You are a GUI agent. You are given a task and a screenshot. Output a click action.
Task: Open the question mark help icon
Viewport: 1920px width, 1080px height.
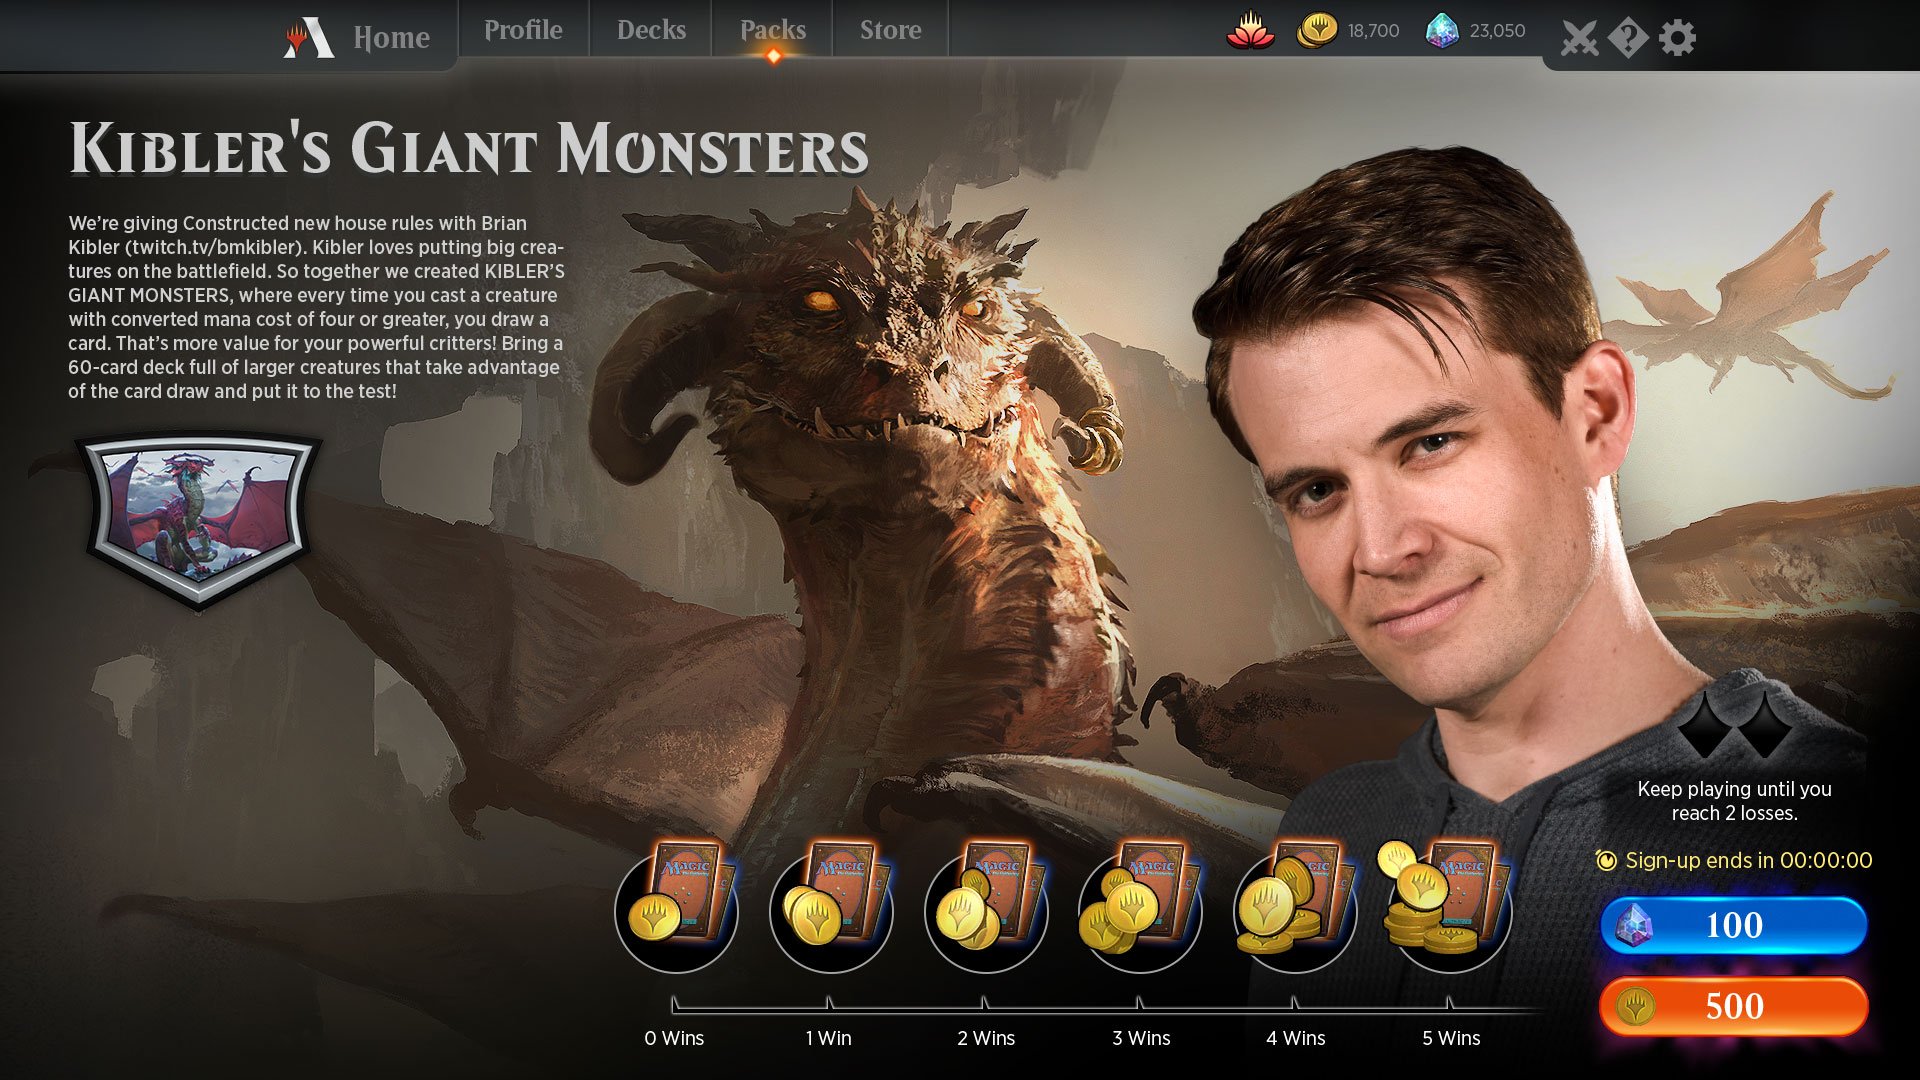(x=1628, y=39)
